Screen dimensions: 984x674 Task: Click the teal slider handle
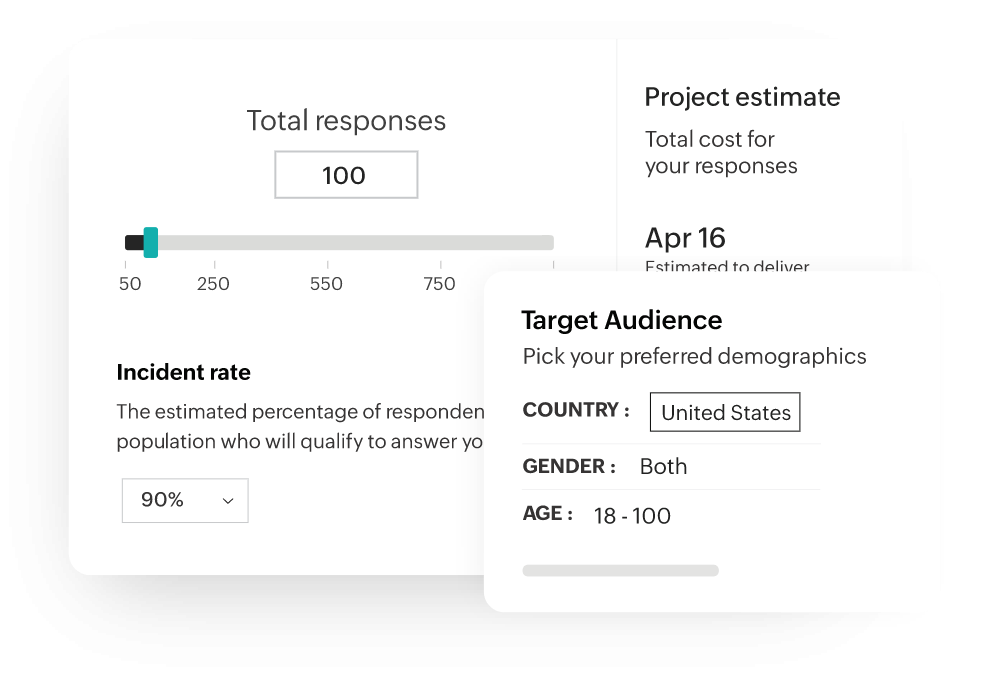(151, 242)
